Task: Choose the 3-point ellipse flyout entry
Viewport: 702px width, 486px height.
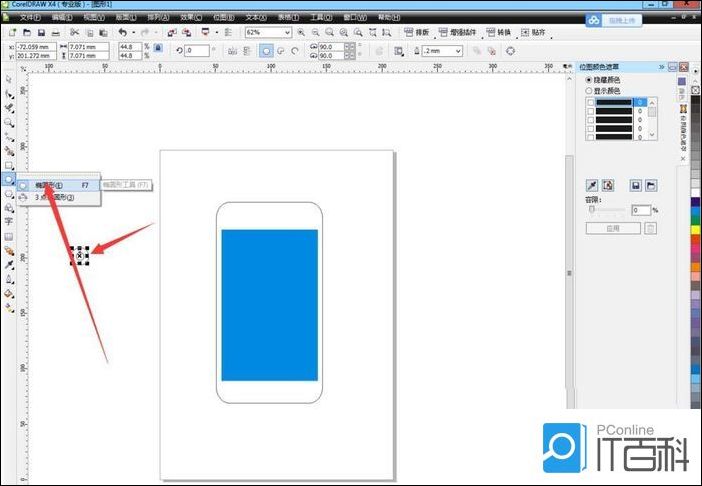Action: [x=48, y=198]
